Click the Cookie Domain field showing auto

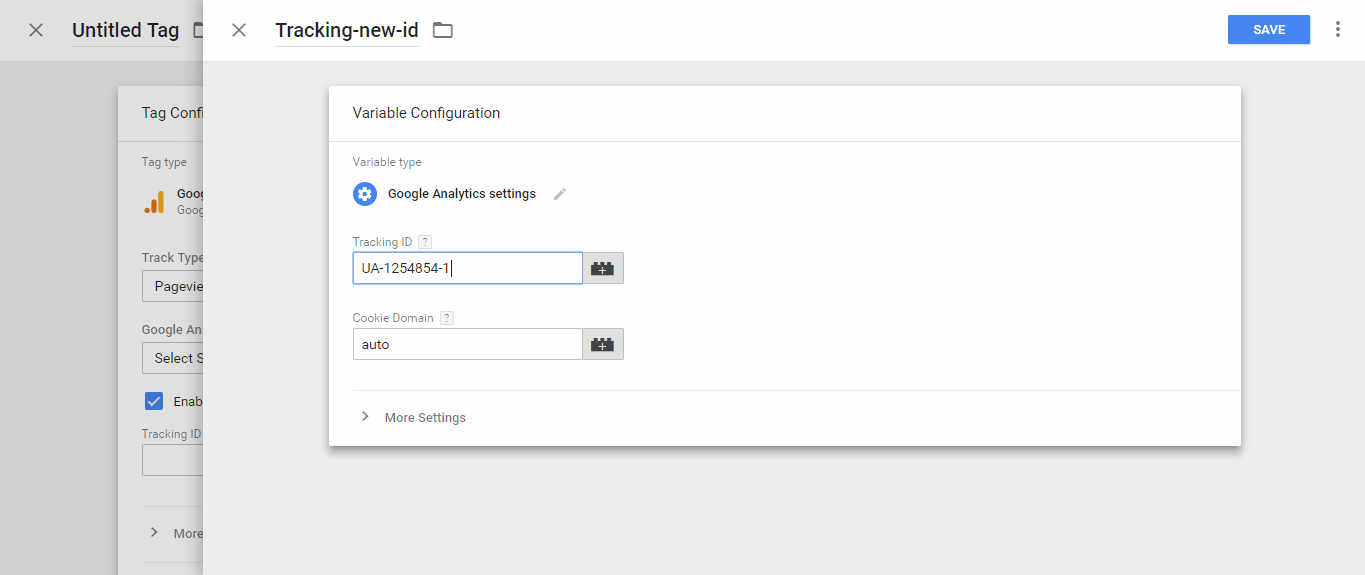[467, 344]
